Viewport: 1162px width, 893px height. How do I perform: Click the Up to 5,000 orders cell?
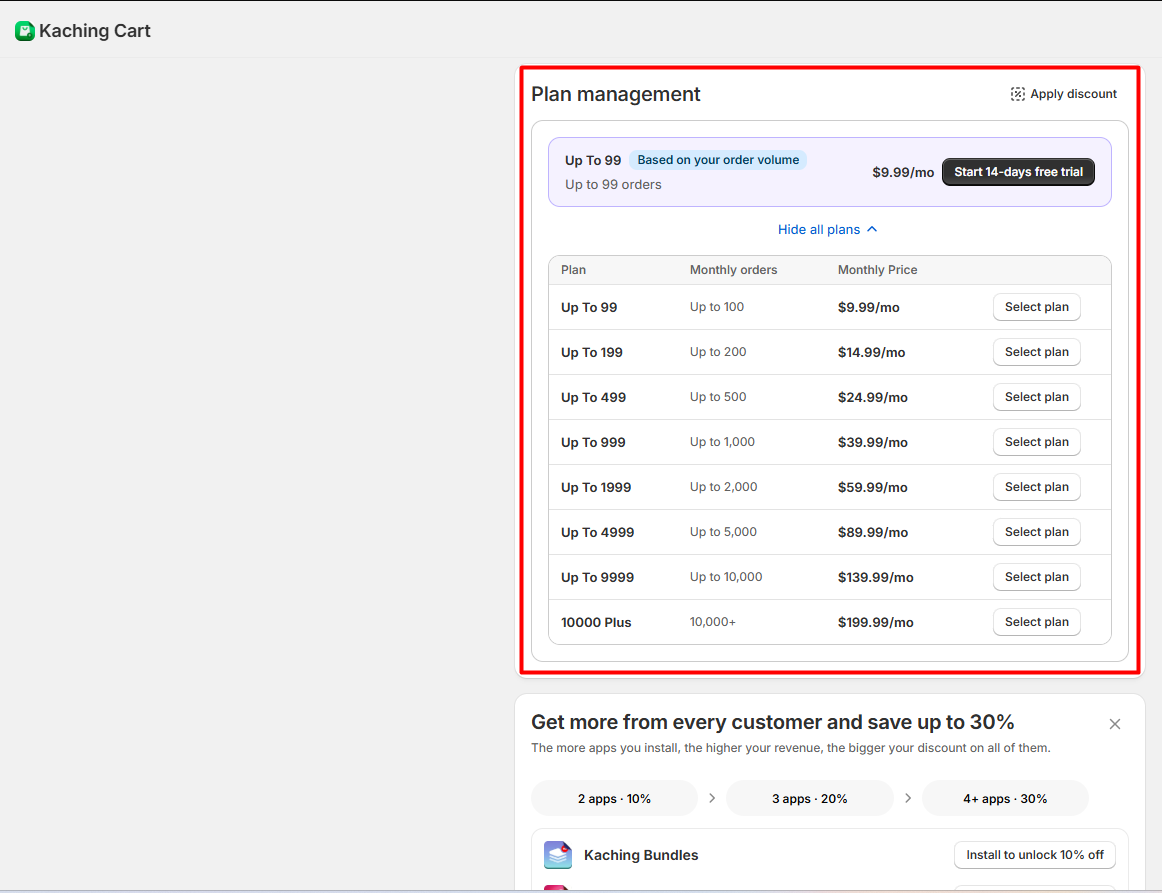[x=723, y=532]
